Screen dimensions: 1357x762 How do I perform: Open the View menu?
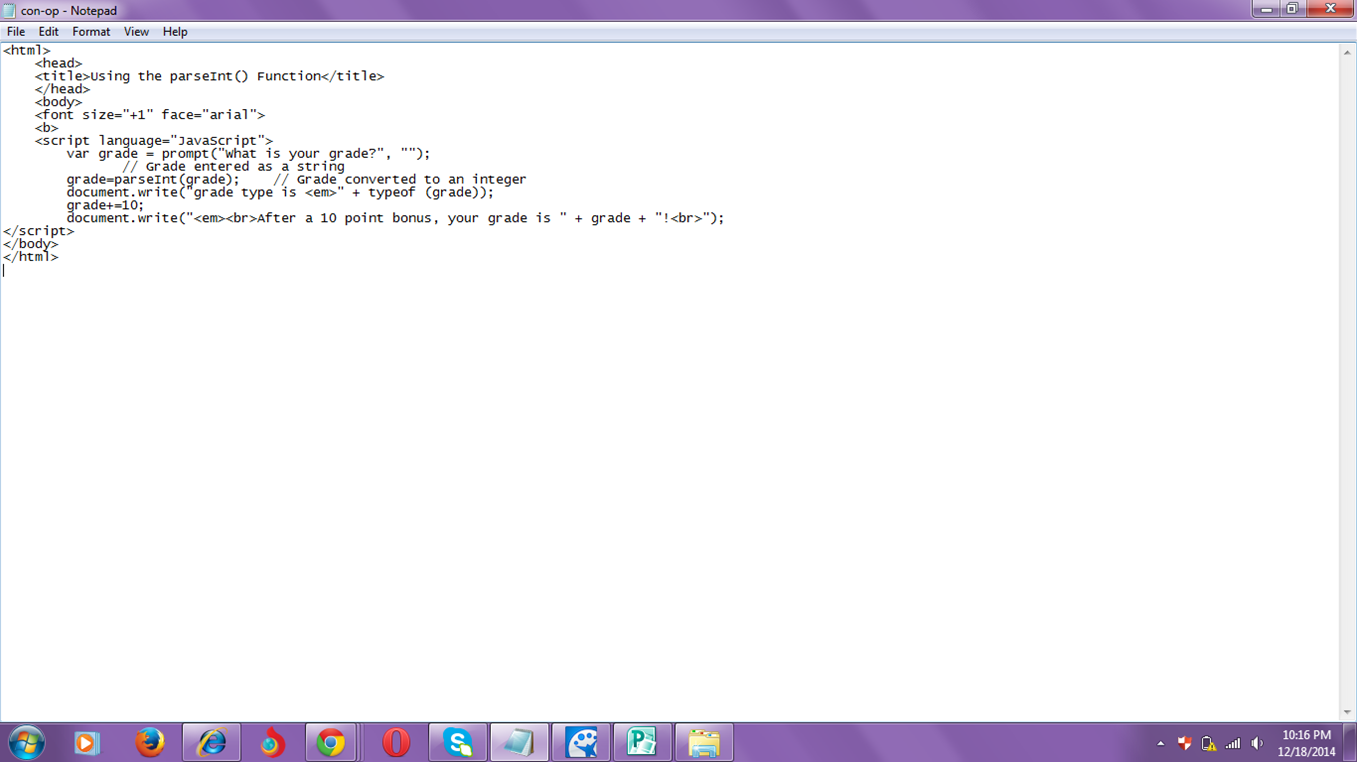click(136, 32)
